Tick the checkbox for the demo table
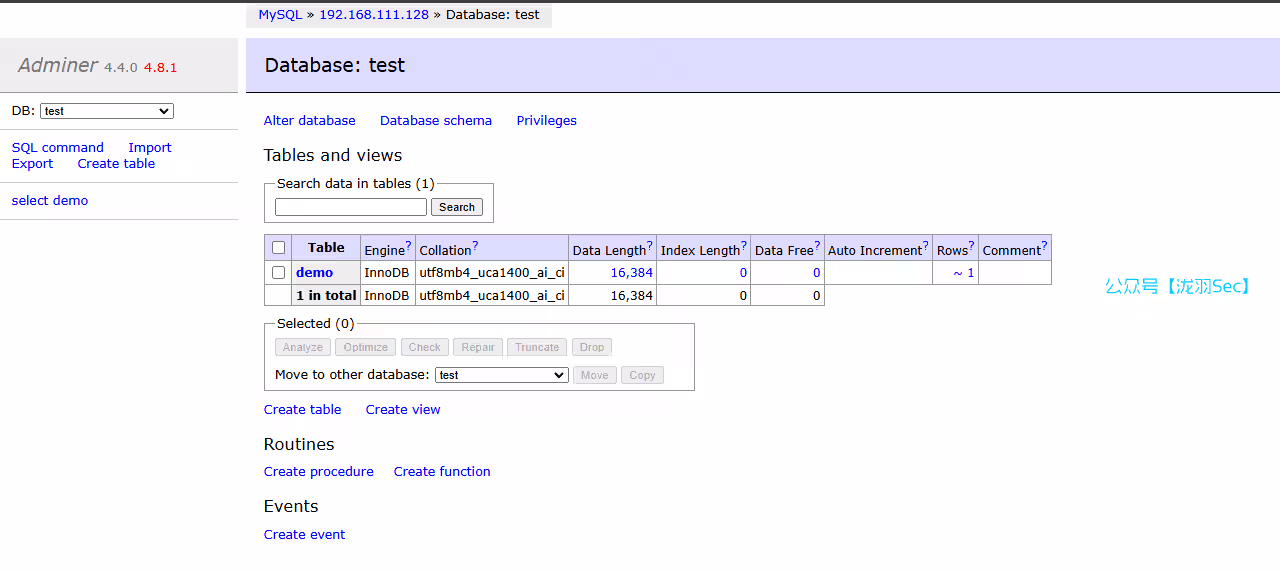The image size is (1280, 571). tap(279, 272)
